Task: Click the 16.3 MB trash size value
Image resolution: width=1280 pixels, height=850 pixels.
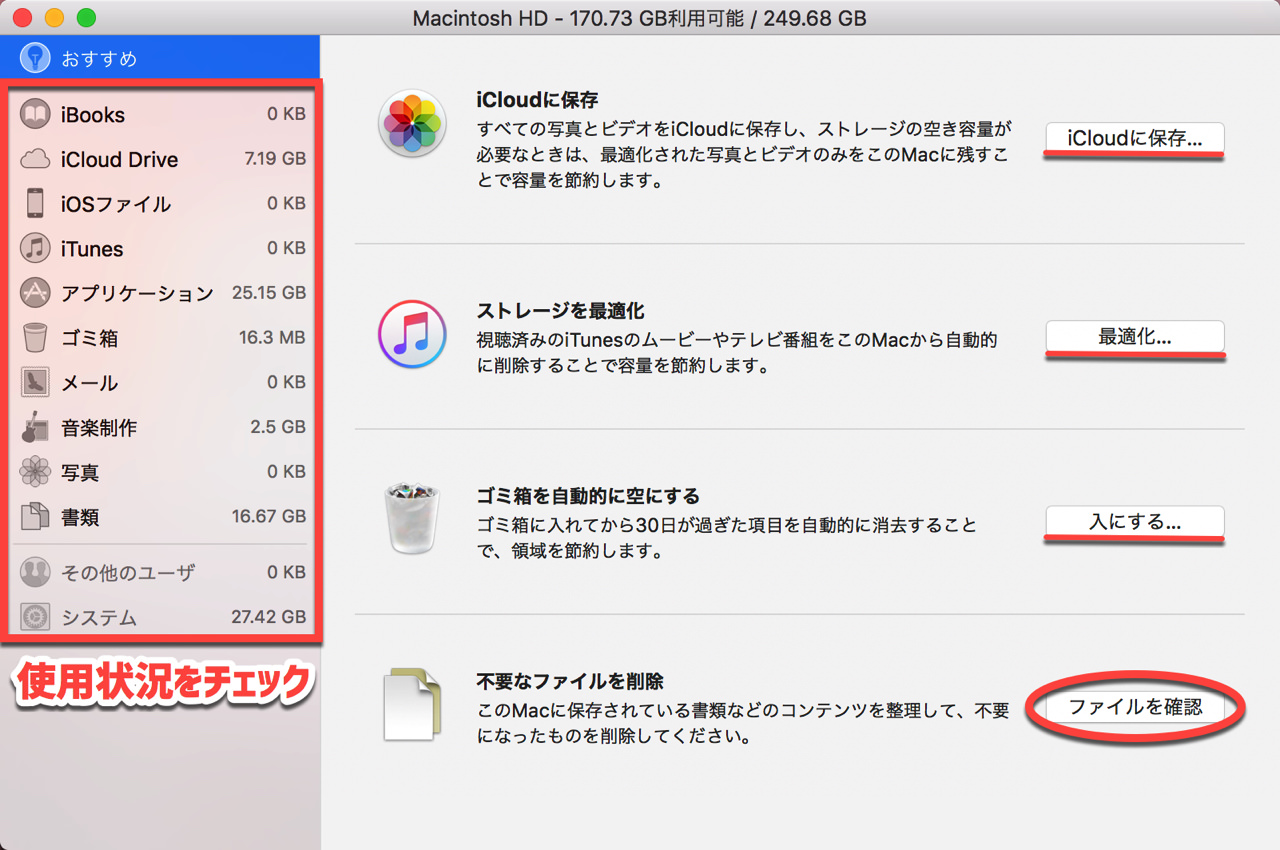Action: point(272,338)
